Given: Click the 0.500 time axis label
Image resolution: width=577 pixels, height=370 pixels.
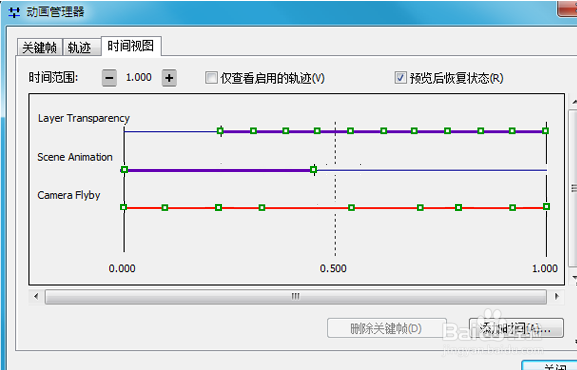Looking at the screenshot, I should [x=333, y=268].
